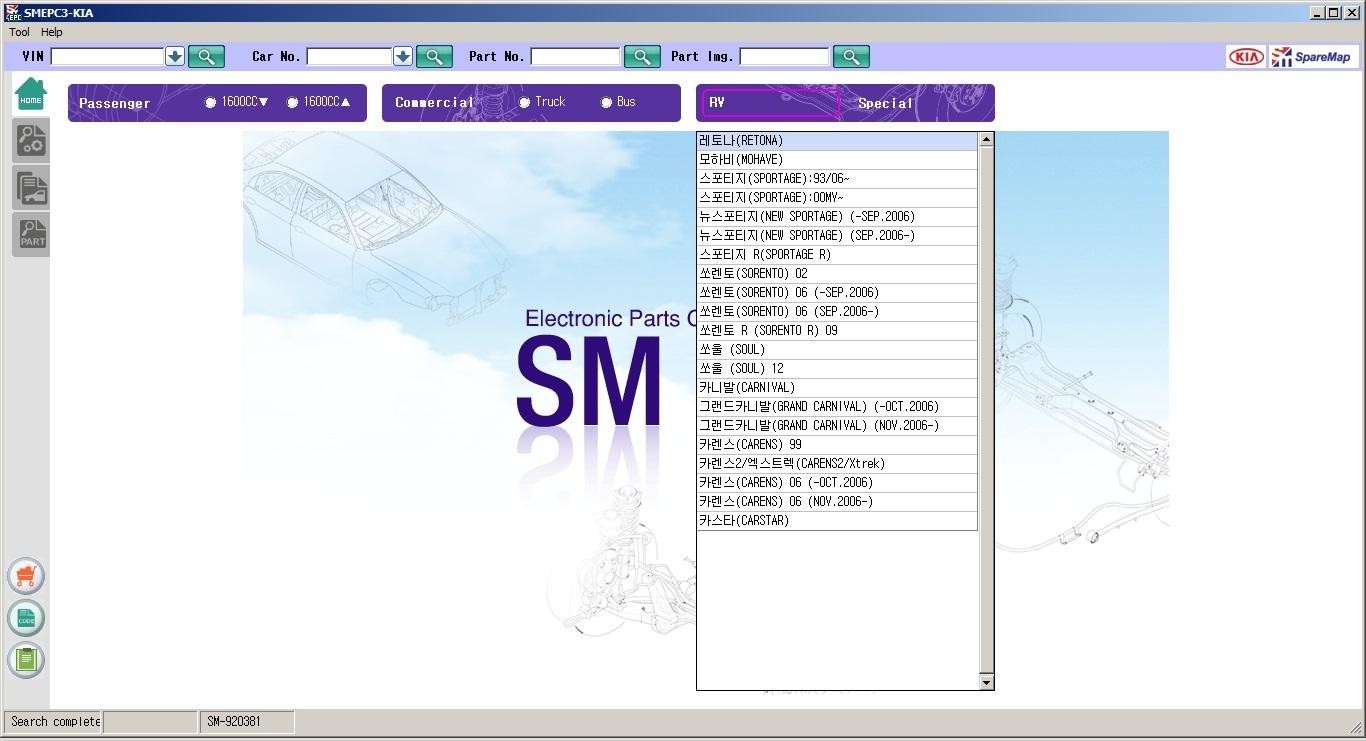Select NEW SPORTAGE (-SEP.2006) entry

click(837, 217)
